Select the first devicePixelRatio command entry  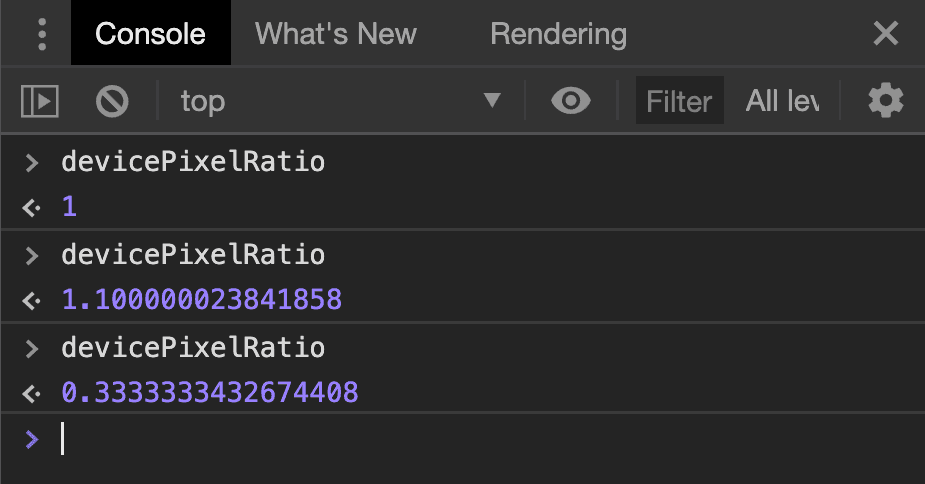tap(193, 161)
